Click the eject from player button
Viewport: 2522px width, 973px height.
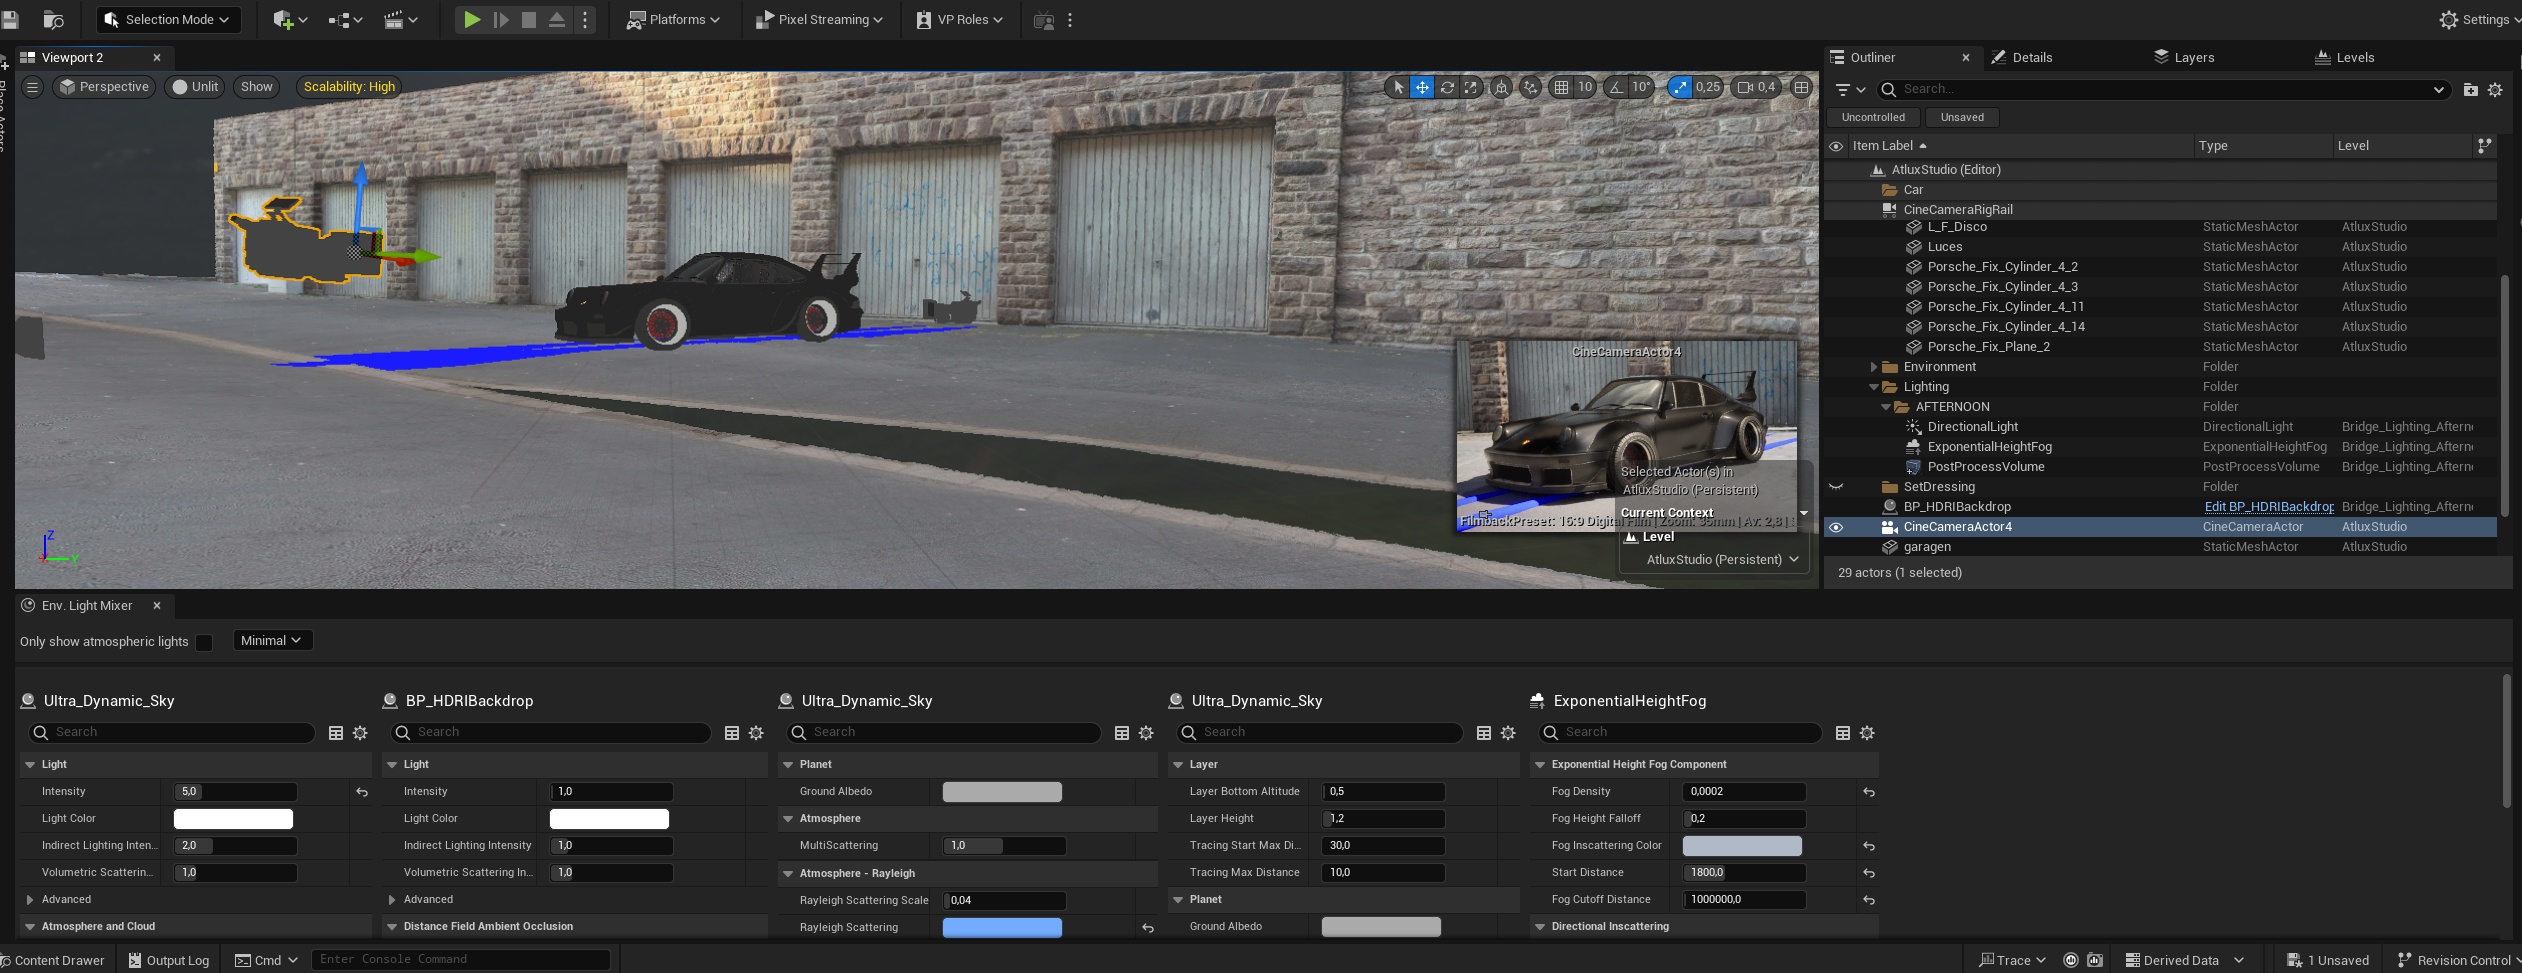click(557, 19)
